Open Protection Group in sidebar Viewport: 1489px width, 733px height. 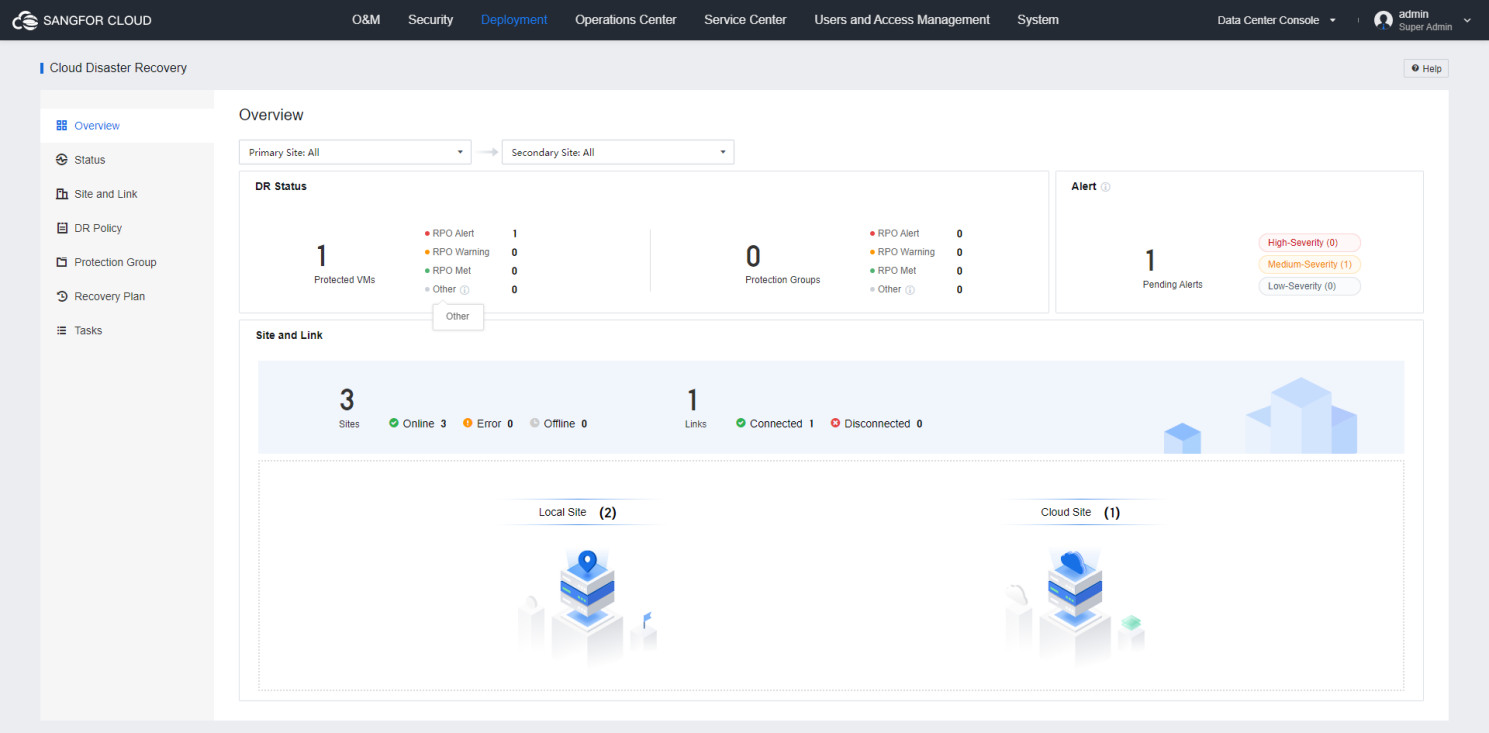[x=127, y=262]
